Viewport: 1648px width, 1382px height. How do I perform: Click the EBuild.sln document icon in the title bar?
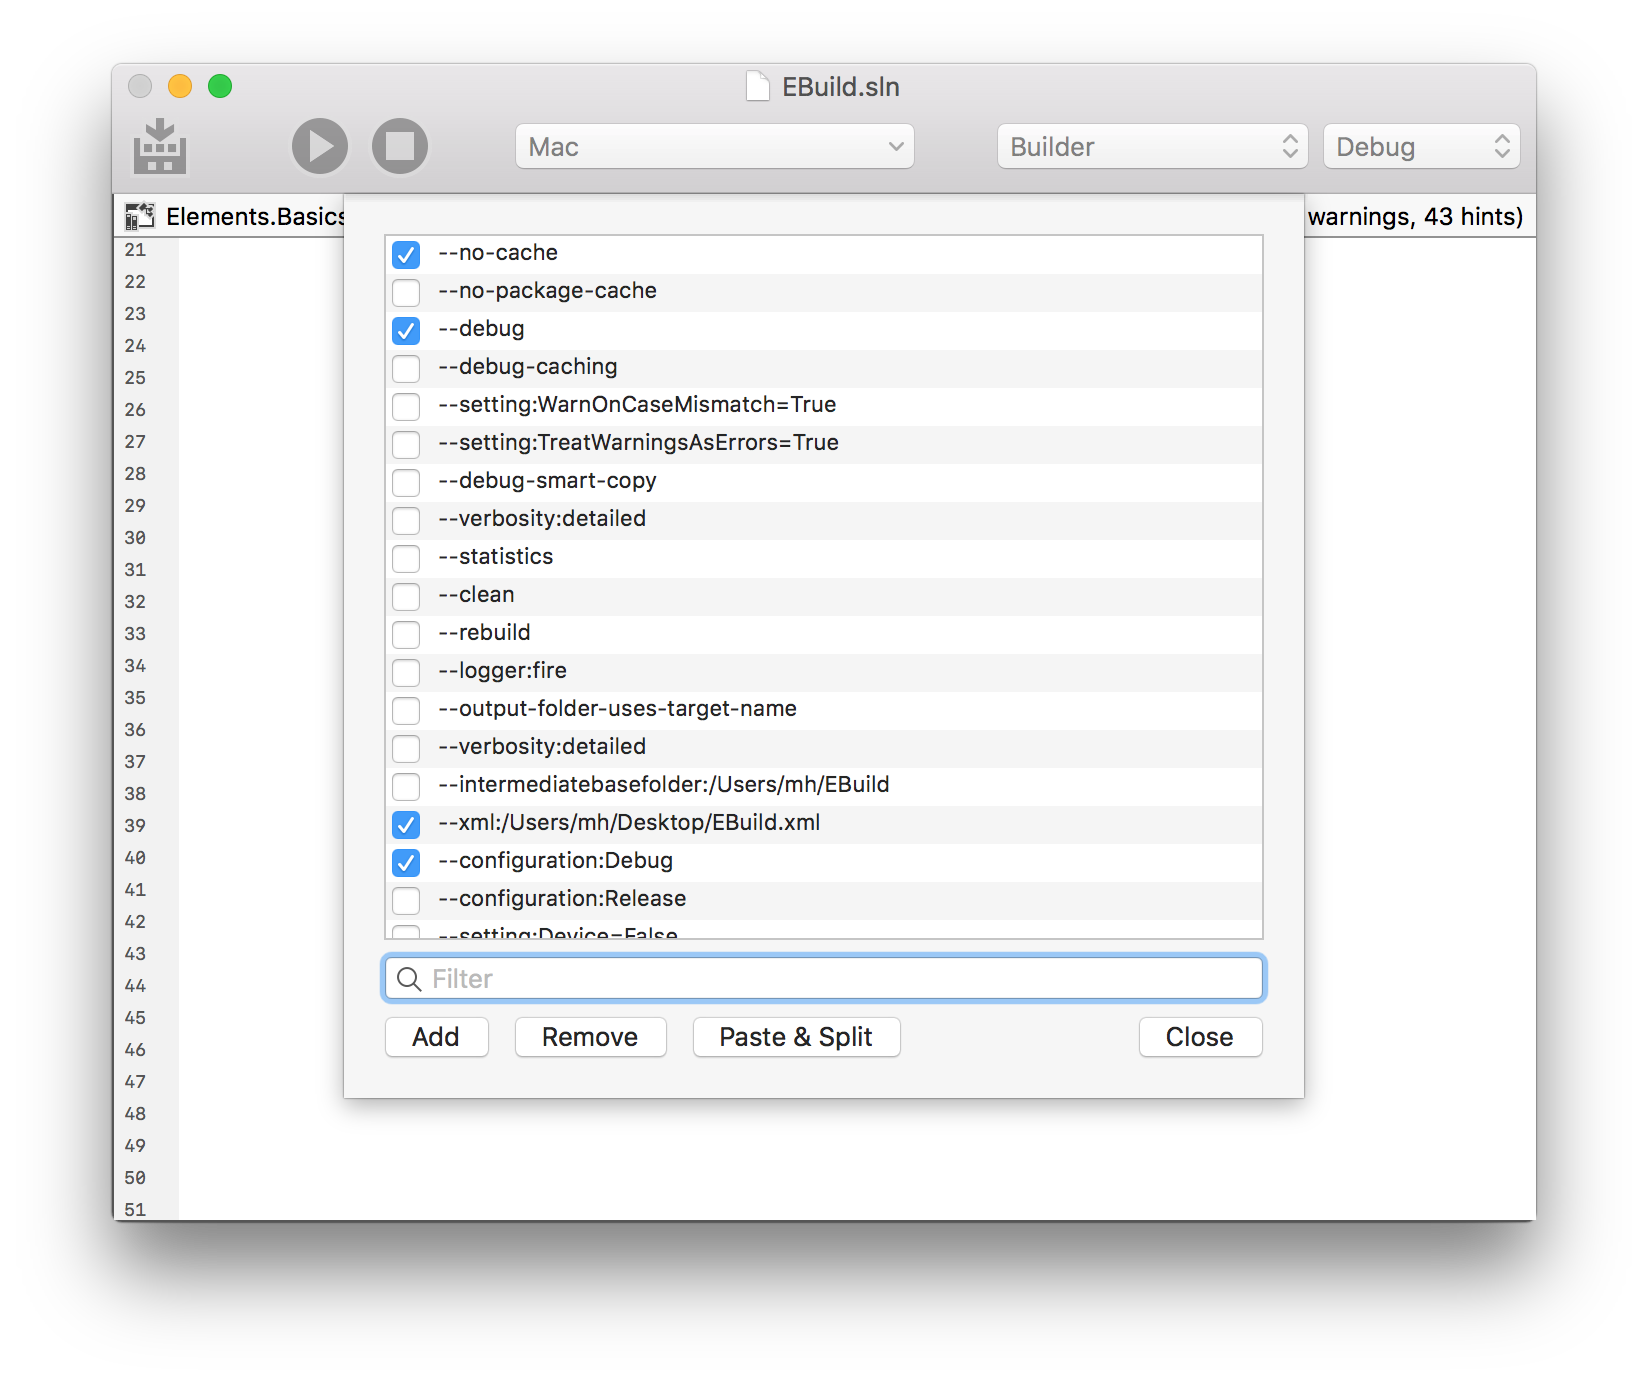(x=758, y=87)
